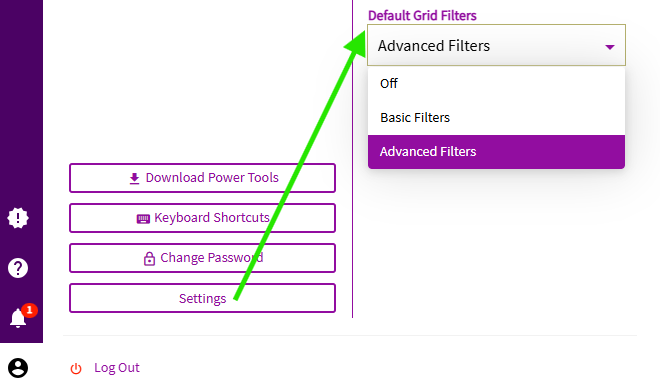Click the Advanced Filters combo box field
The image size is (660, 389).
coord(496,45)
